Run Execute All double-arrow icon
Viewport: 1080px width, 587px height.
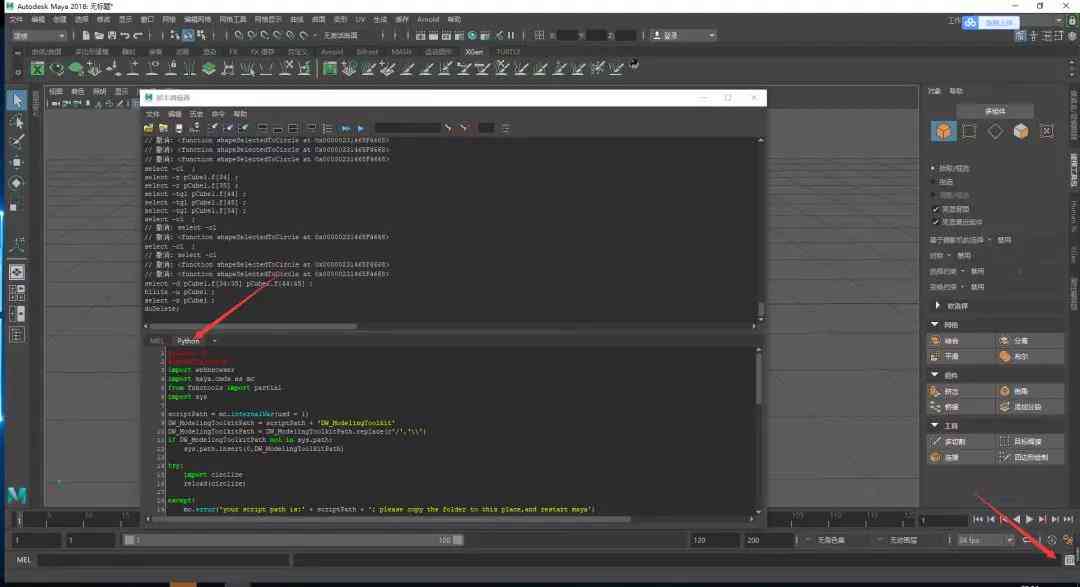pyautogui.click(x=345, y=128)
